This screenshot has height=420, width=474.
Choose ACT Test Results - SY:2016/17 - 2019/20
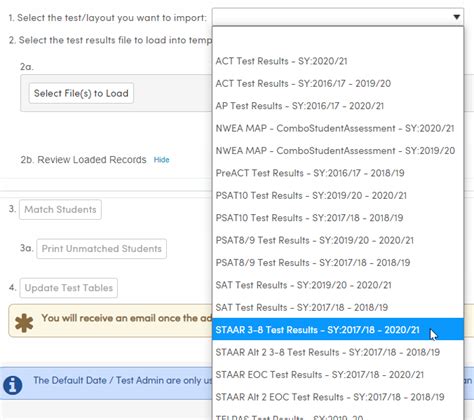coord(338,83)
